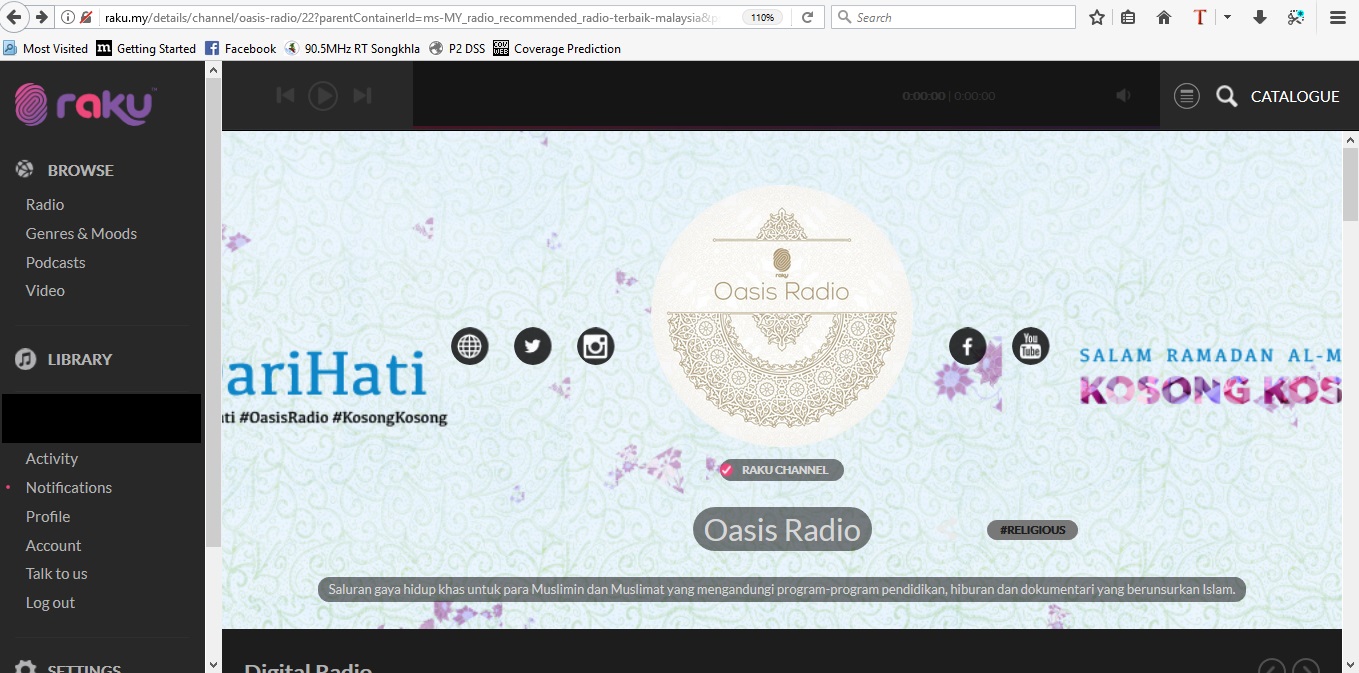Image resolution: width=1359 pixels, height=673 pixels.
Task: Click the raku logo in the sidebar
Action: [x=84, y=104]
